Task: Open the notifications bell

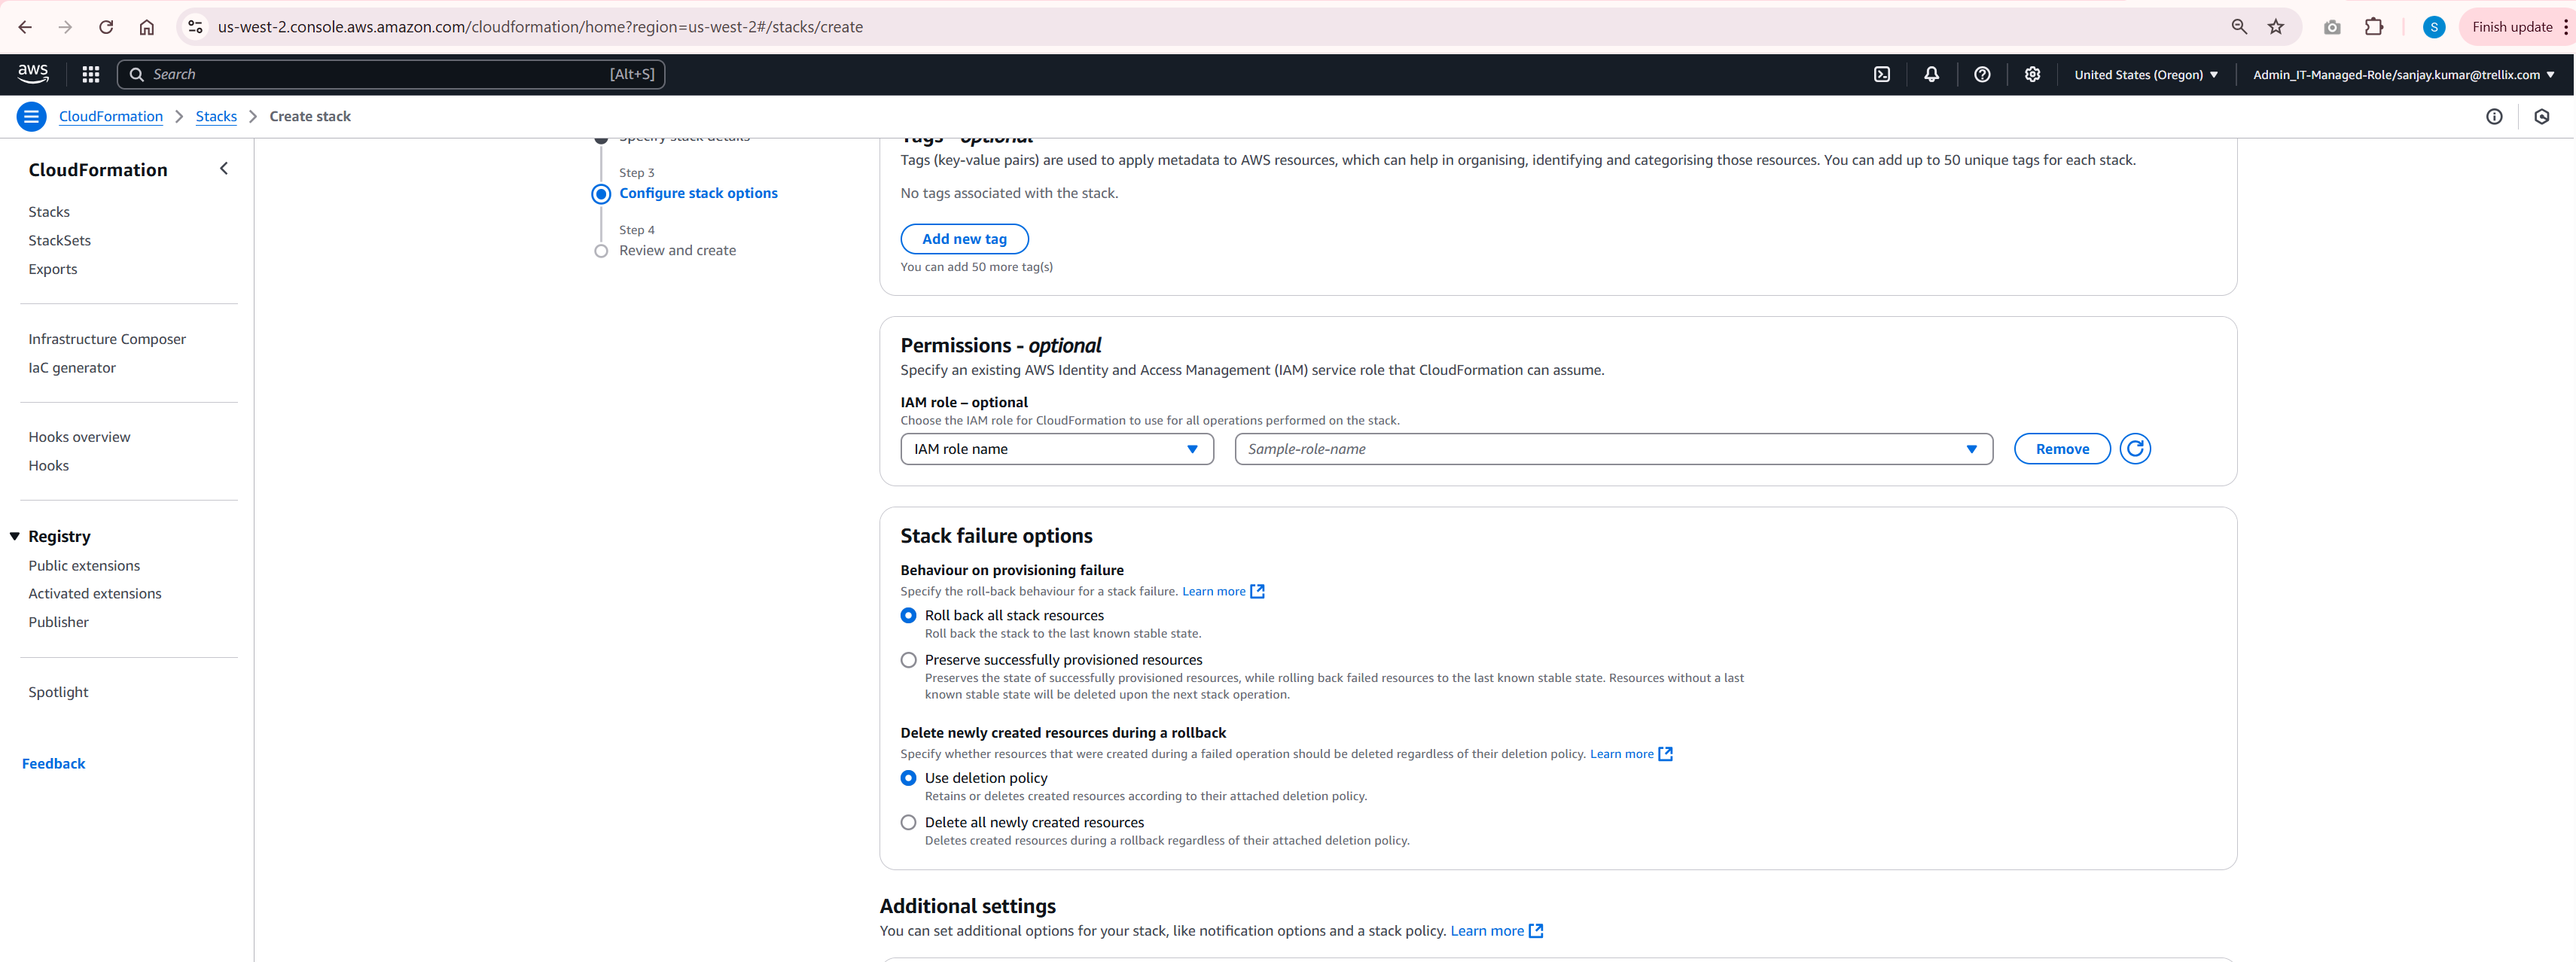Action: pos(1932,74)
